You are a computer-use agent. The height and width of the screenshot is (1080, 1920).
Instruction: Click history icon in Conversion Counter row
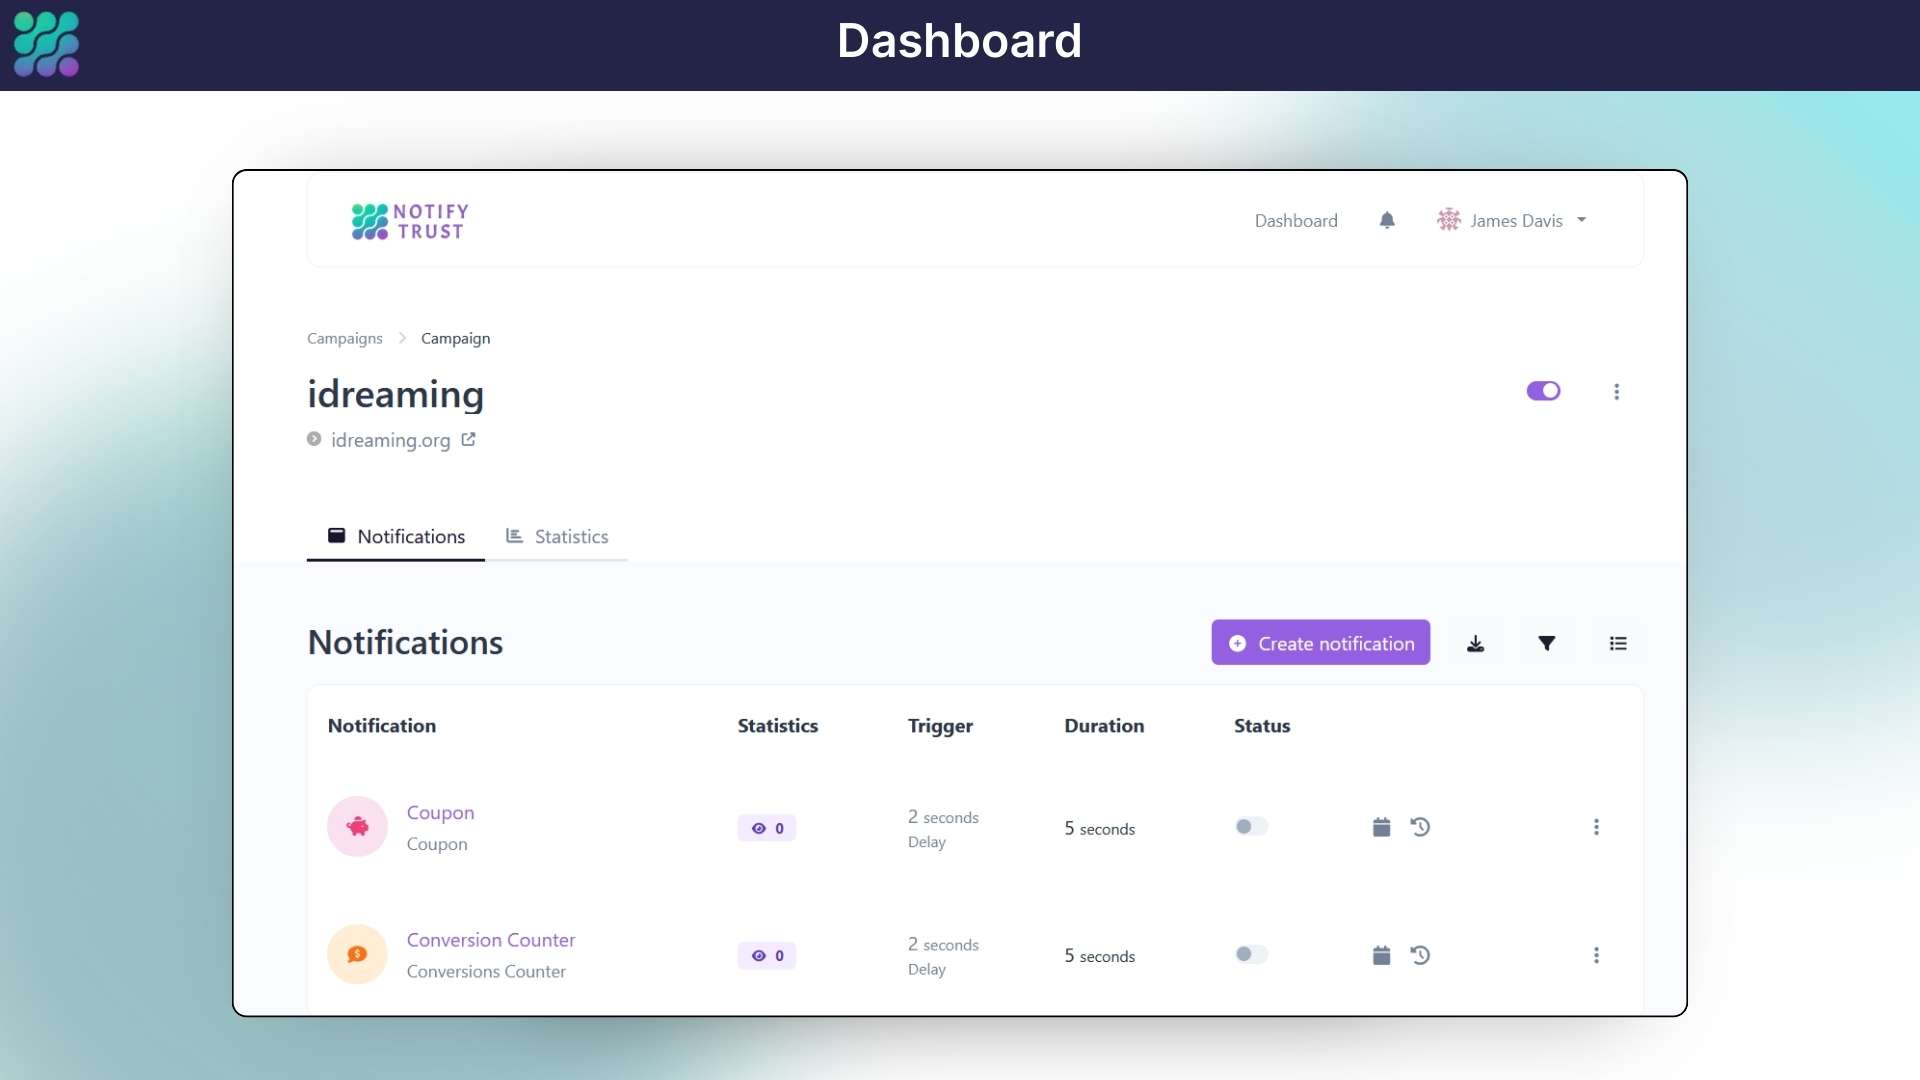[x=1420, y=955]
